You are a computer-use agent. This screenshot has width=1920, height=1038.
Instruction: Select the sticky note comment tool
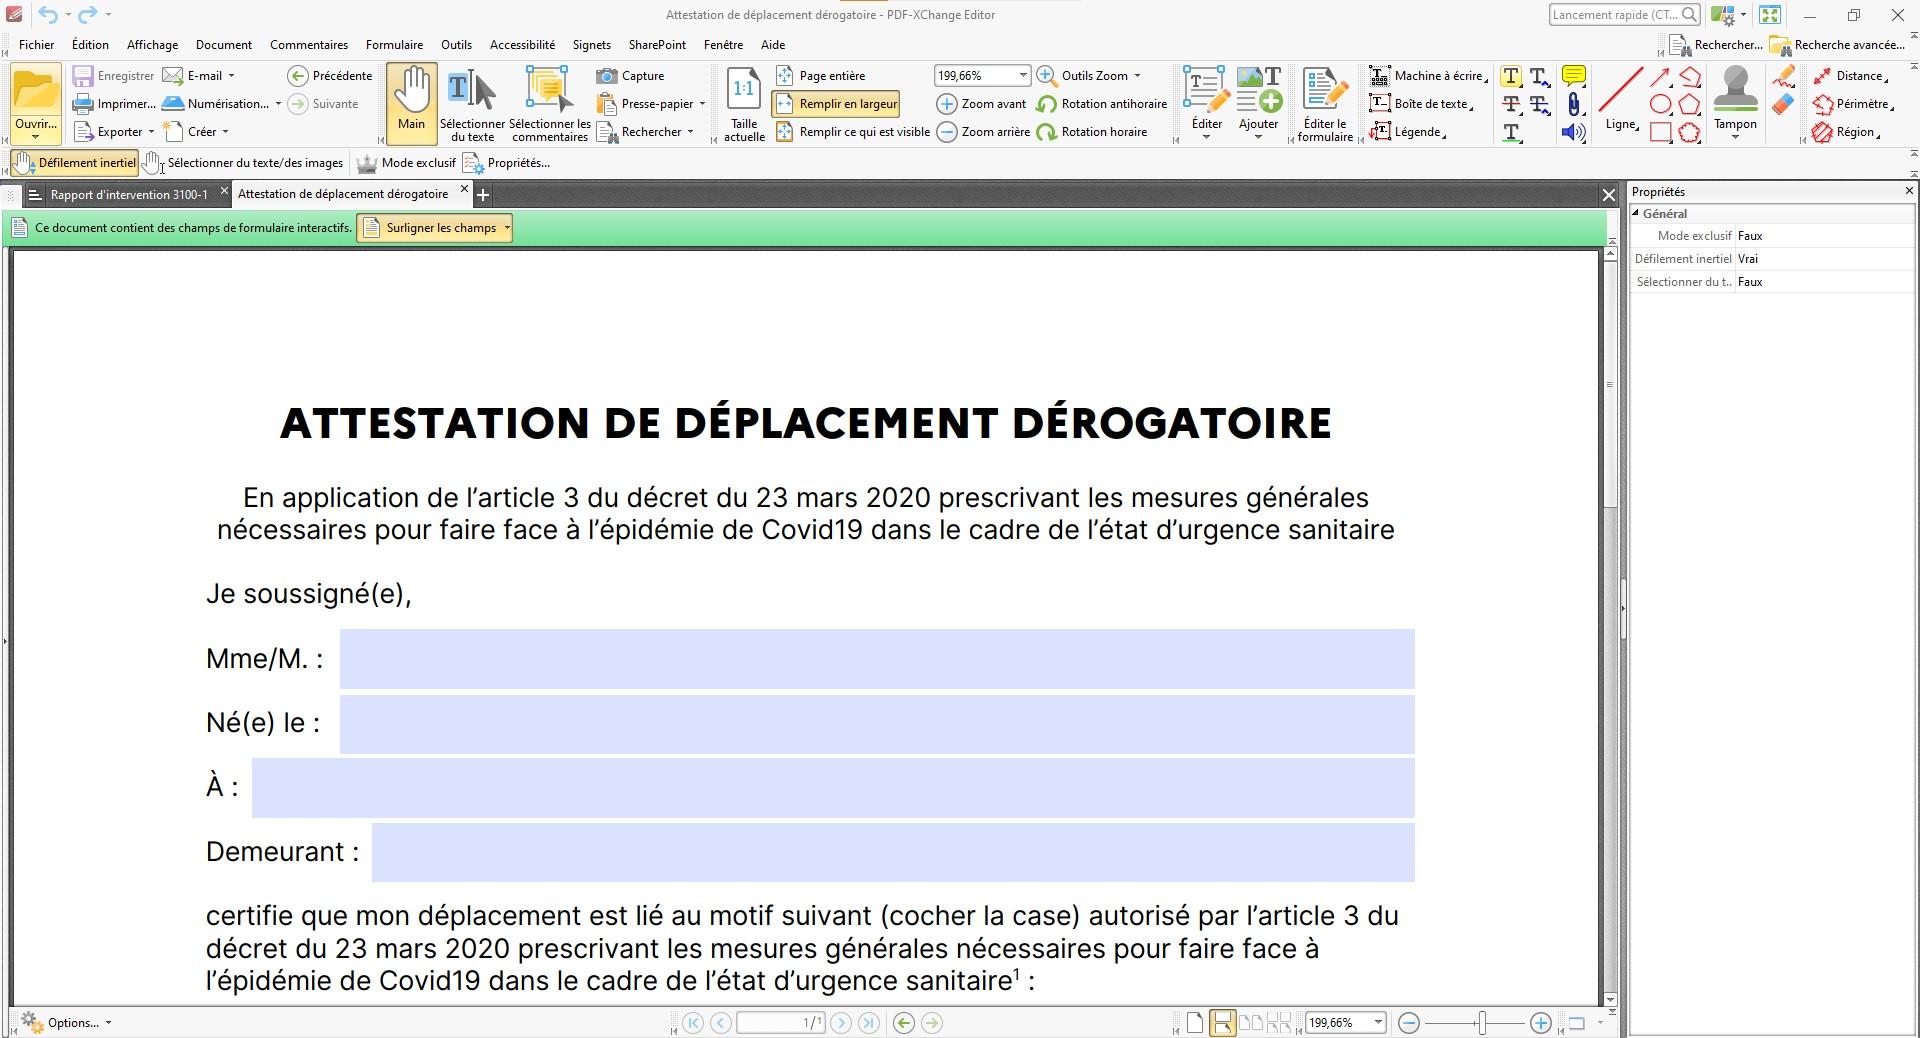point(1574,77)
